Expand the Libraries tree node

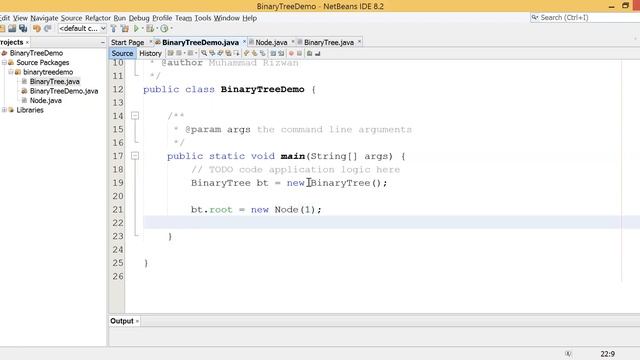4,110
